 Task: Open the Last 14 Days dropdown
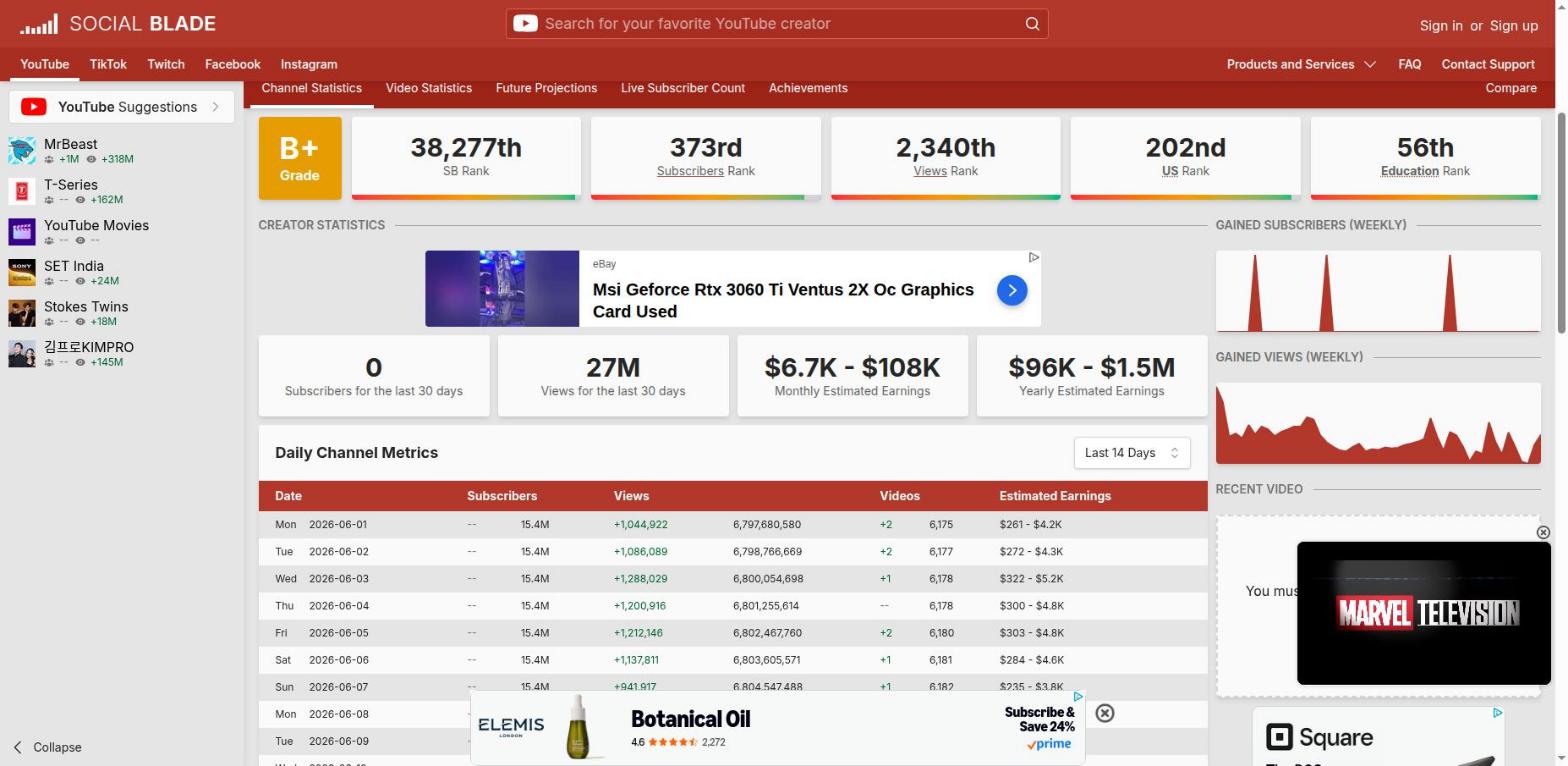(1132, 453)
